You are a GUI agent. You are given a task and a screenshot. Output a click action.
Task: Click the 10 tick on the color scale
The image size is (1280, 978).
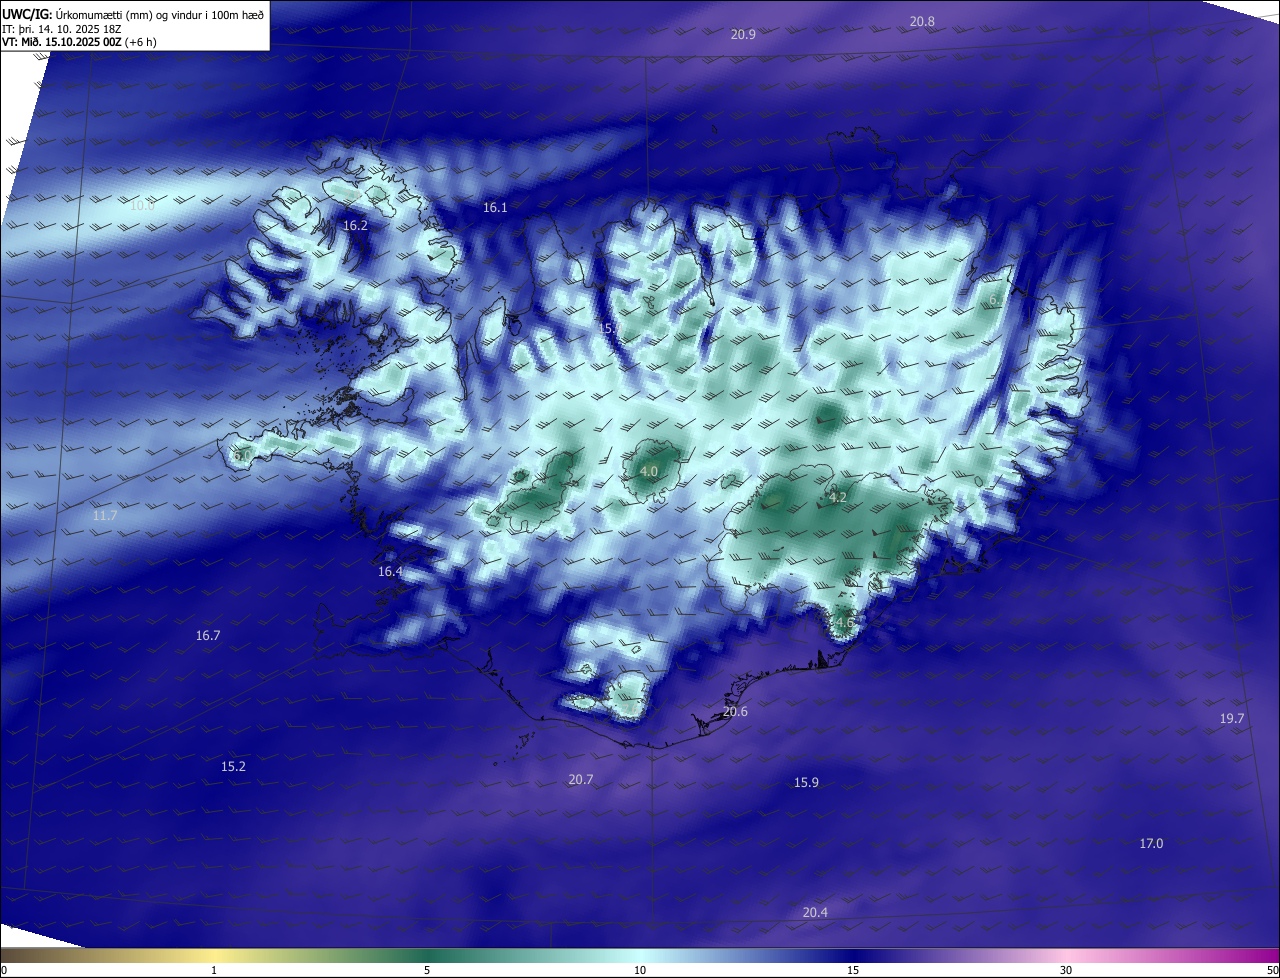(640, 971)
